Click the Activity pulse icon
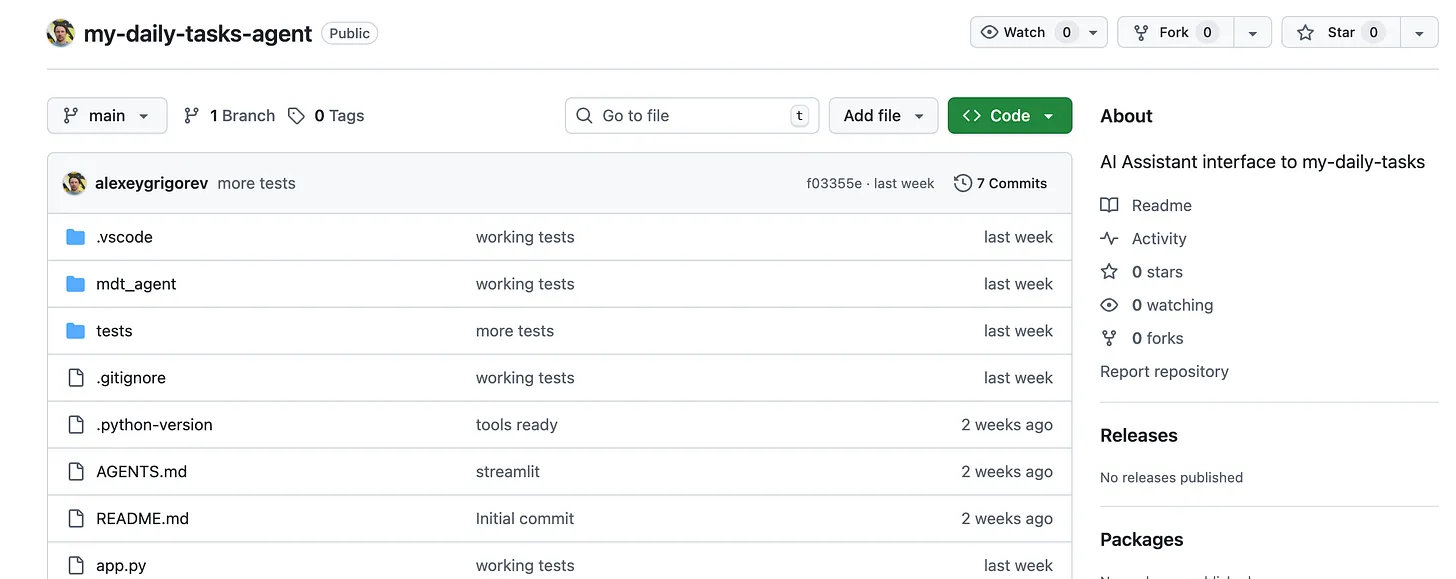The height and width of the screenshot is (579, 1456). pos(1109,238)
